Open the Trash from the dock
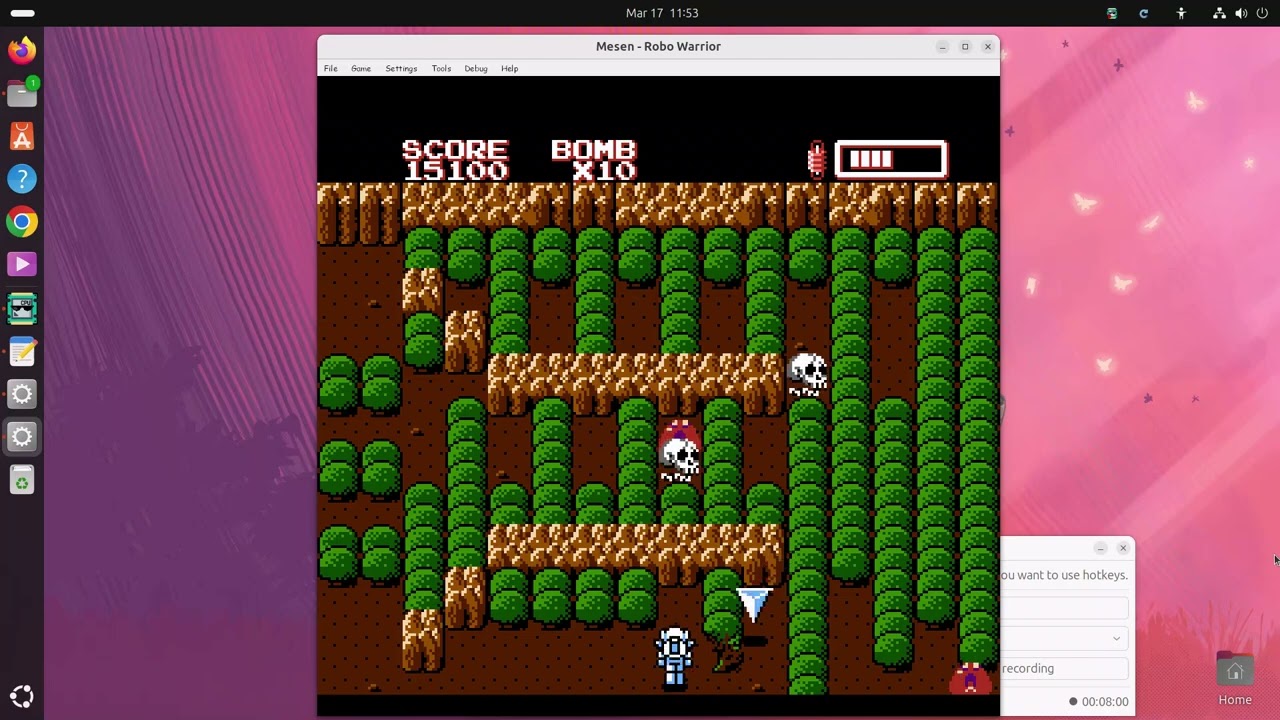This screenshot has height=720, width=1280. pos(22,481)
